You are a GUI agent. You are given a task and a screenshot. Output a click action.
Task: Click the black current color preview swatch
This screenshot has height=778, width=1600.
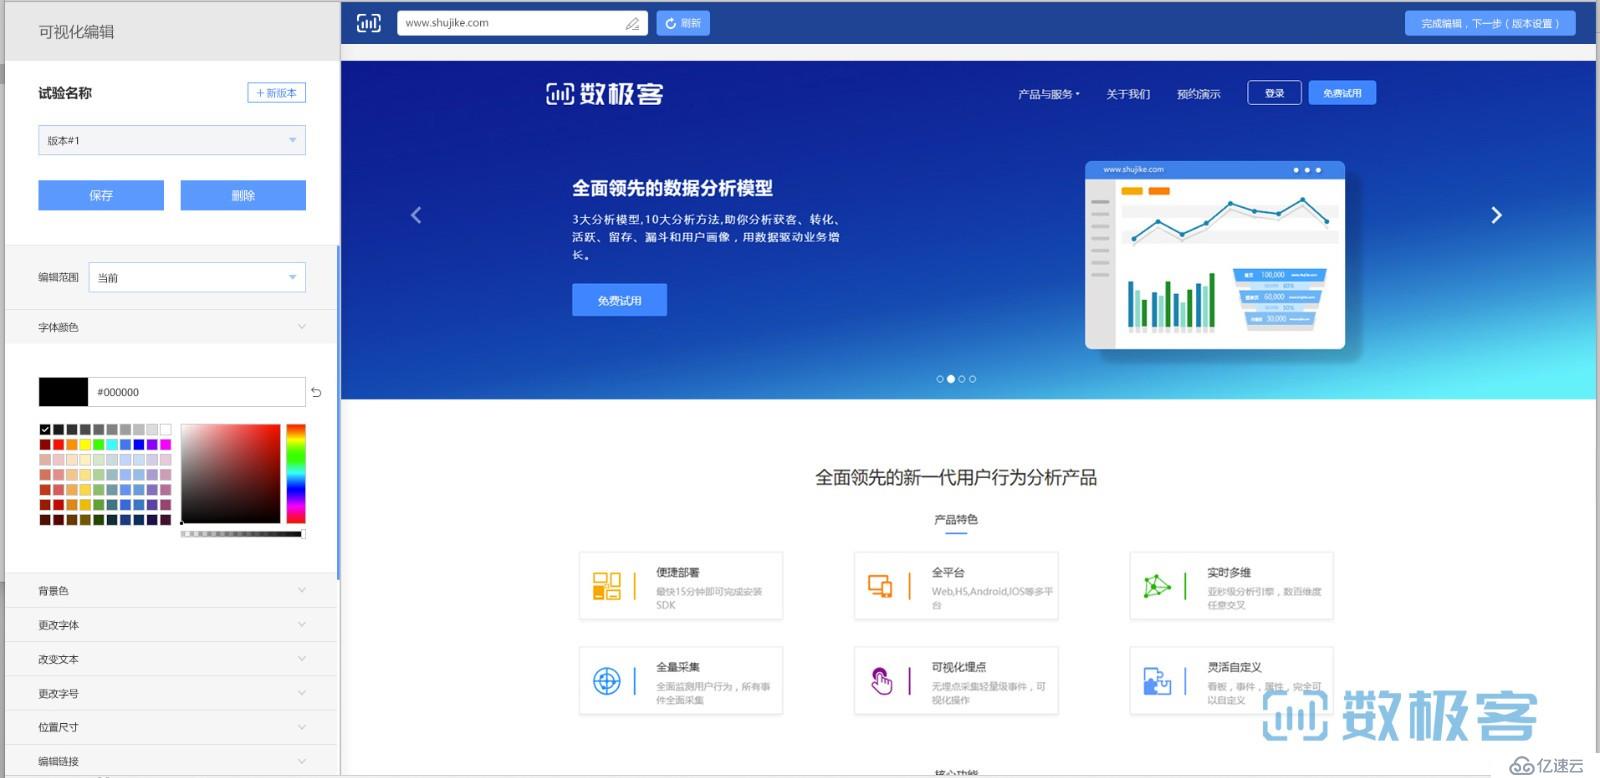63,392
